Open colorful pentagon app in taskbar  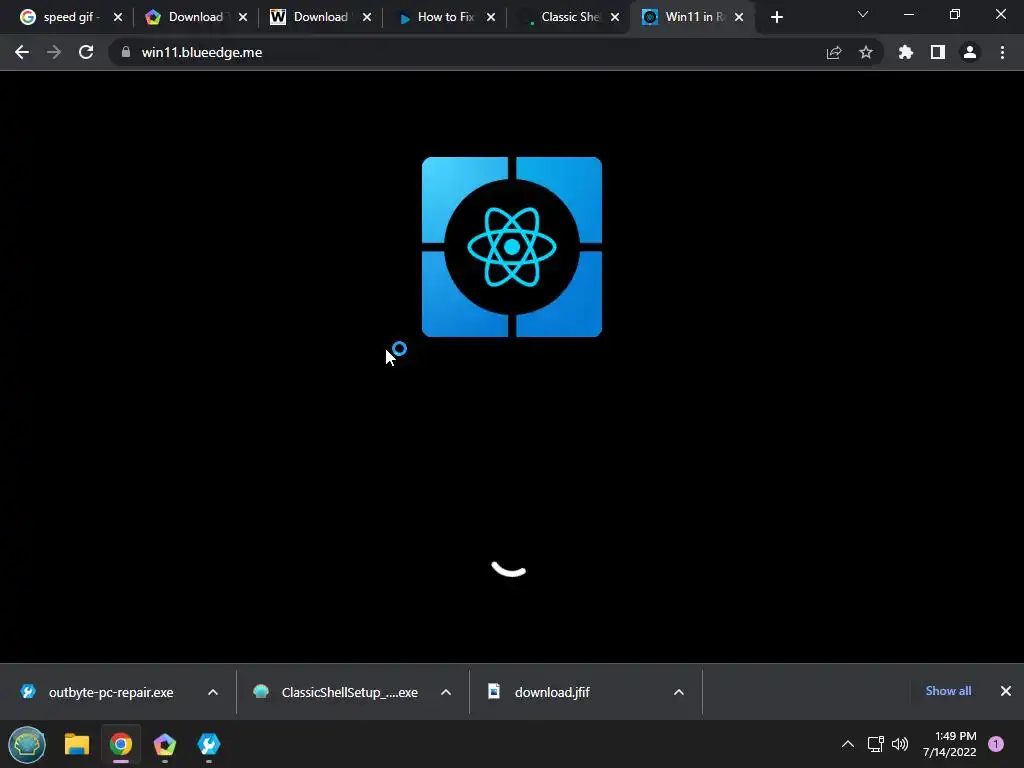click(165, 744)
